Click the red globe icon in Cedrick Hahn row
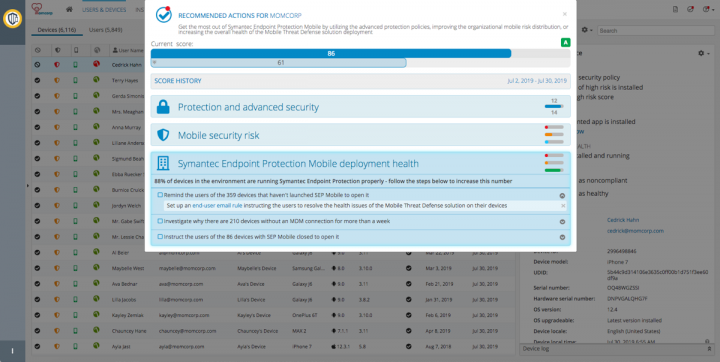Screen dimensions: 720x362 pyautogui.click(x=96, y=64)
